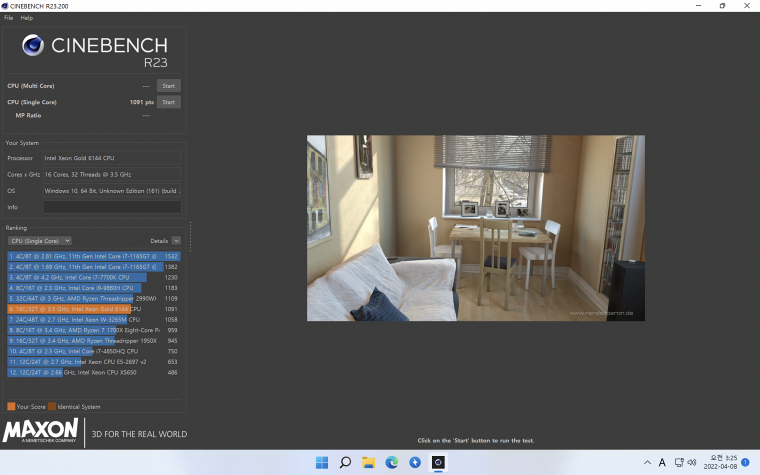The width and height of the screenshot is (760, 475).
Task: Launch Microsoft Edge from taskbar
Action: click(x=392, y=462)
